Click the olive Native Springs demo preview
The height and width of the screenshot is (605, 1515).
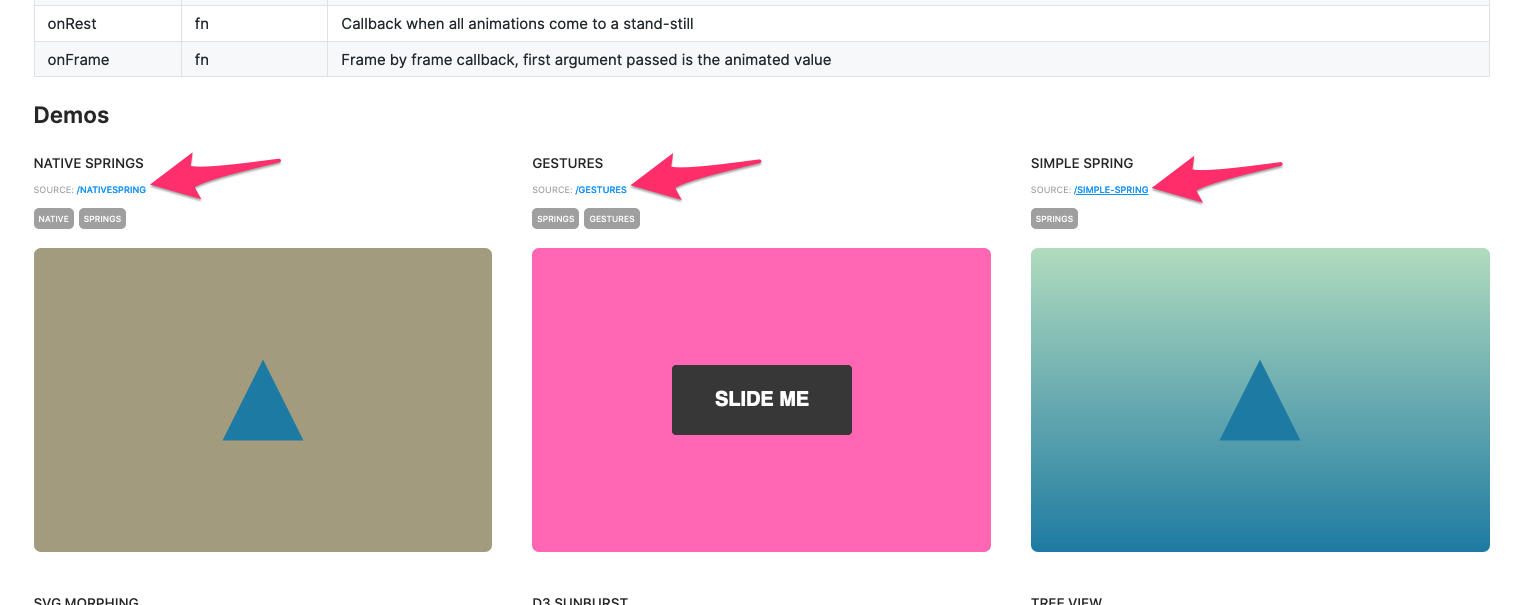click(x=262, y=300)
